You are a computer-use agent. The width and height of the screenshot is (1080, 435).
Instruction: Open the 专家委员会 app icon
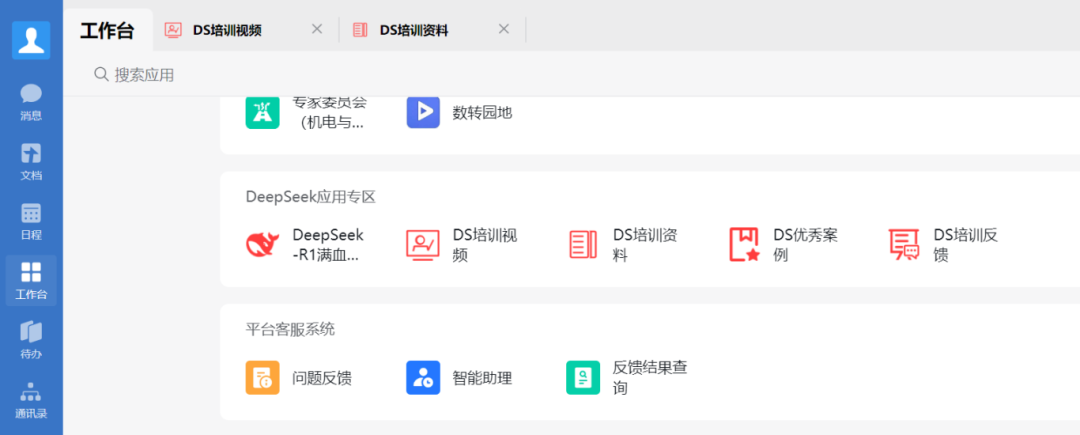point(262,112)
